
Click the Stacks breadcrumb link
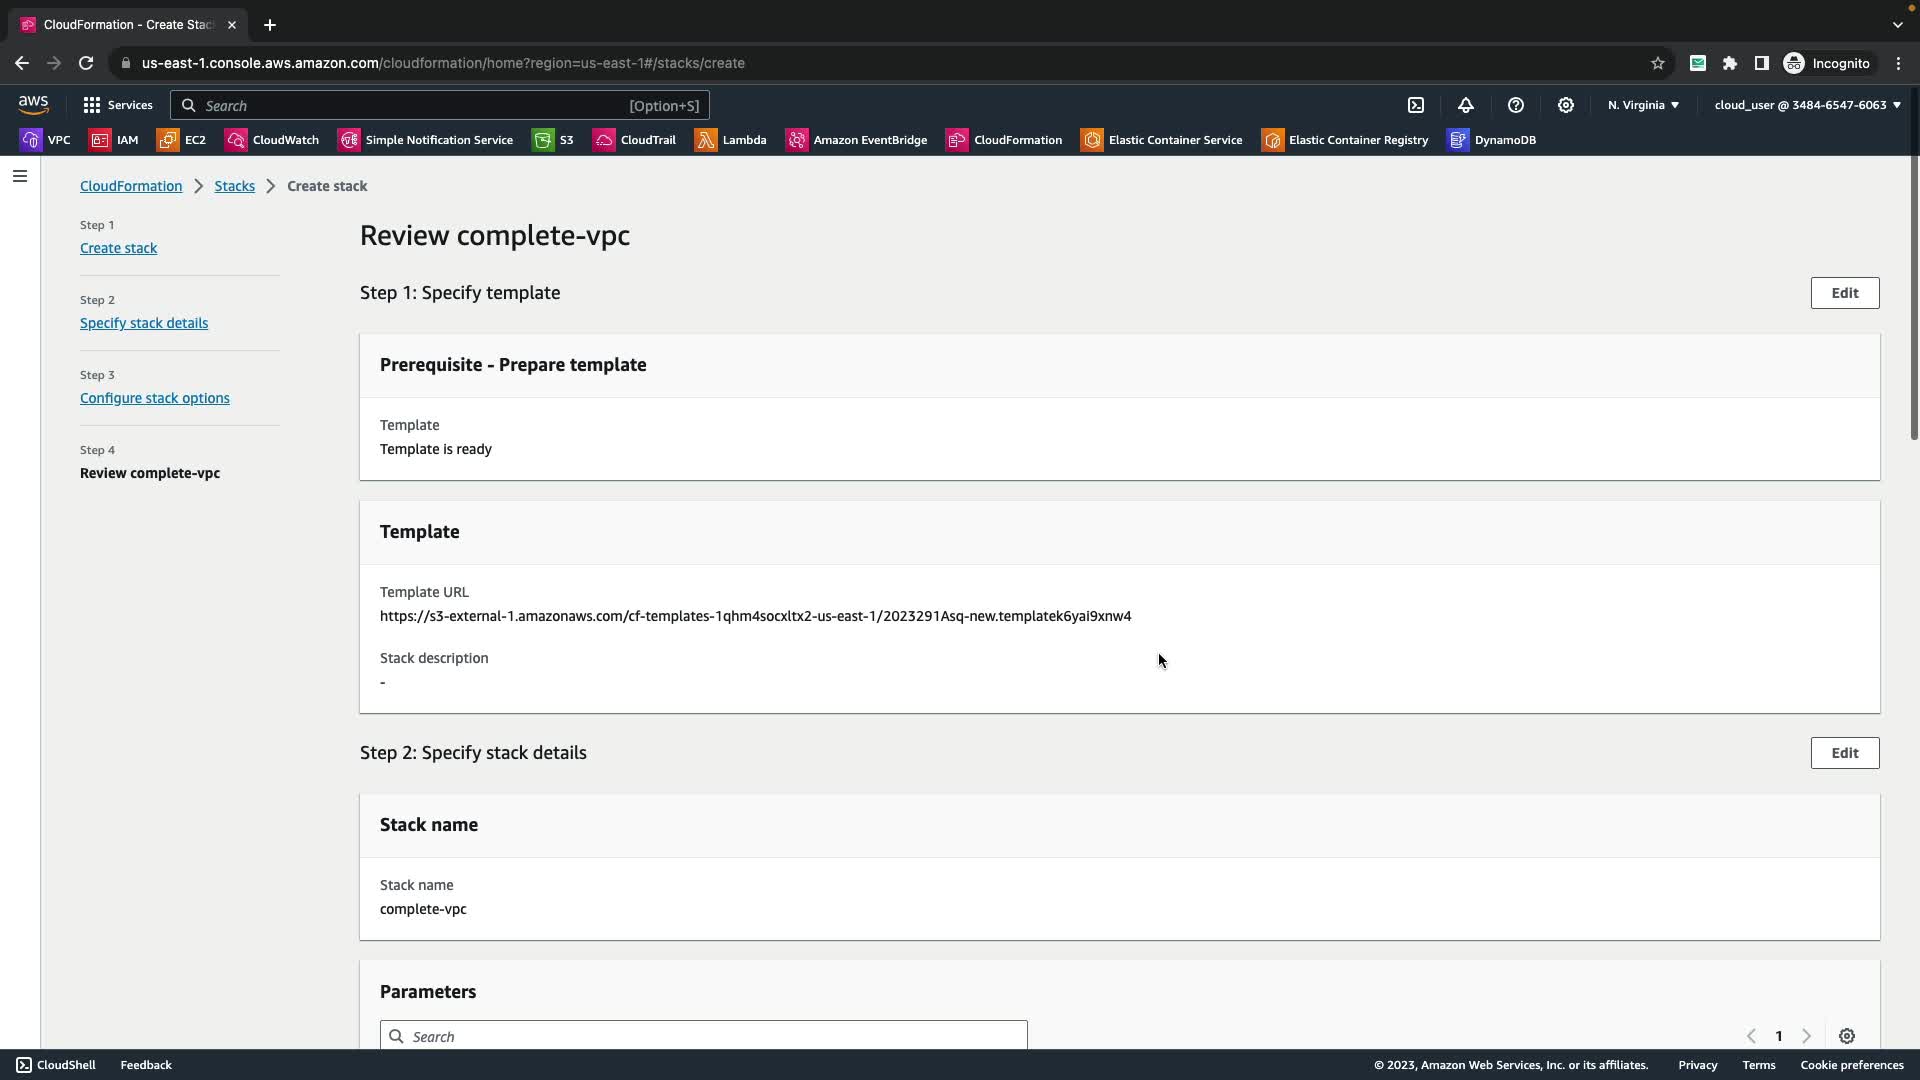[234, 186]
